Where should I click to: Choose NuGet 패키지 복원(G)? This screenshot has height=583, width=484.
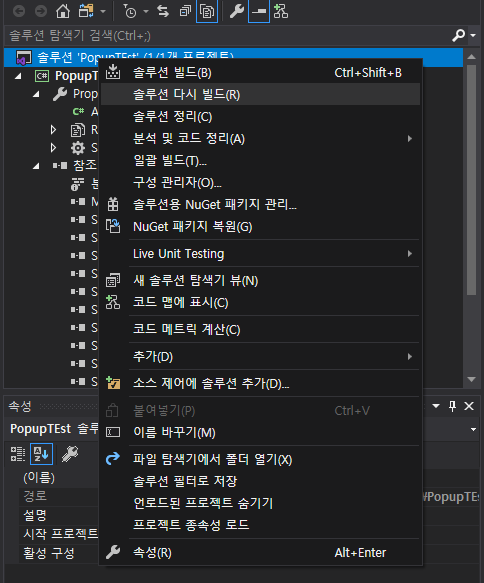pos(260,226)
